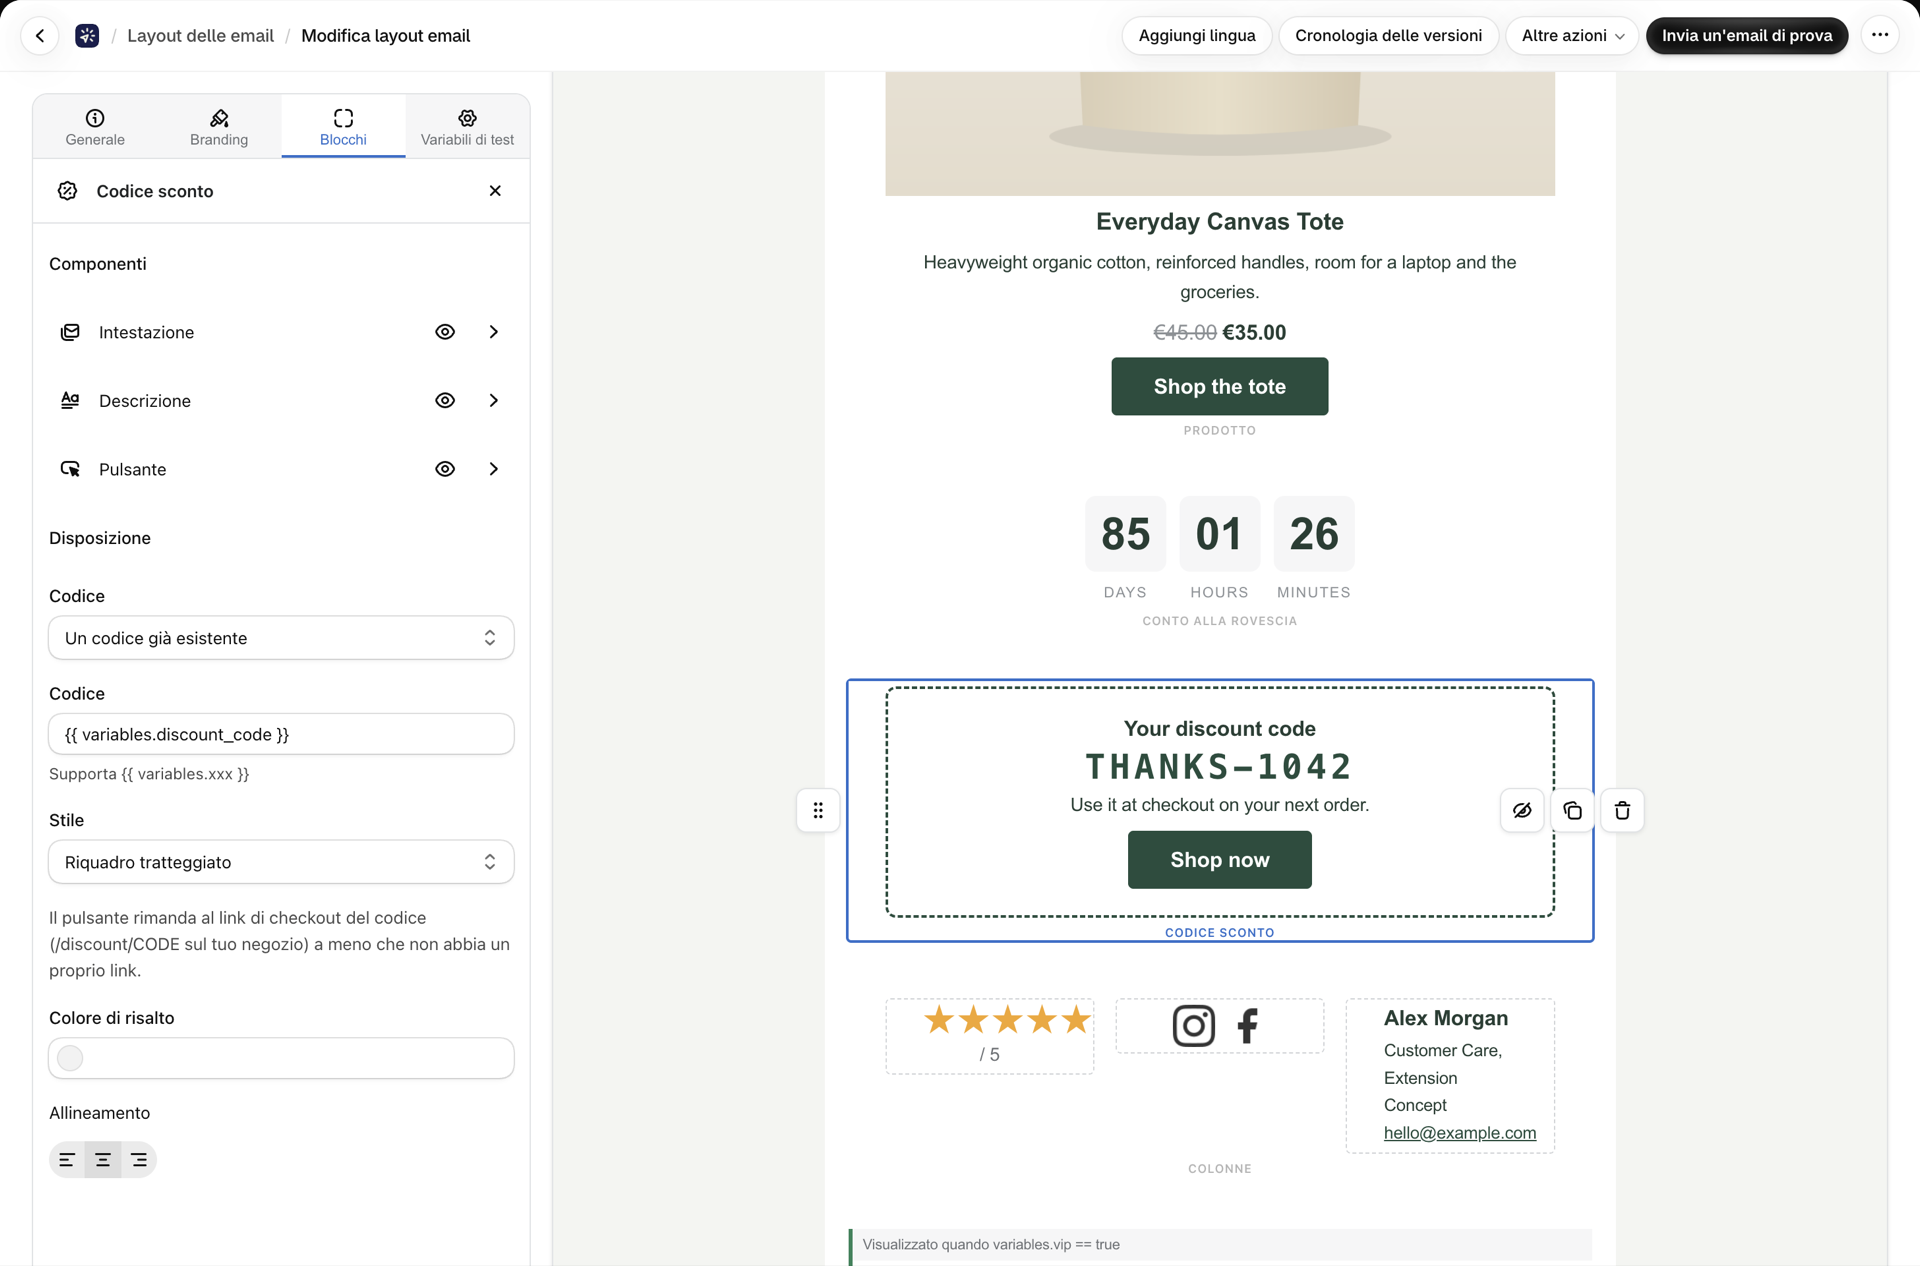Expand the Pulsante settings chevron

coord(494,469)
